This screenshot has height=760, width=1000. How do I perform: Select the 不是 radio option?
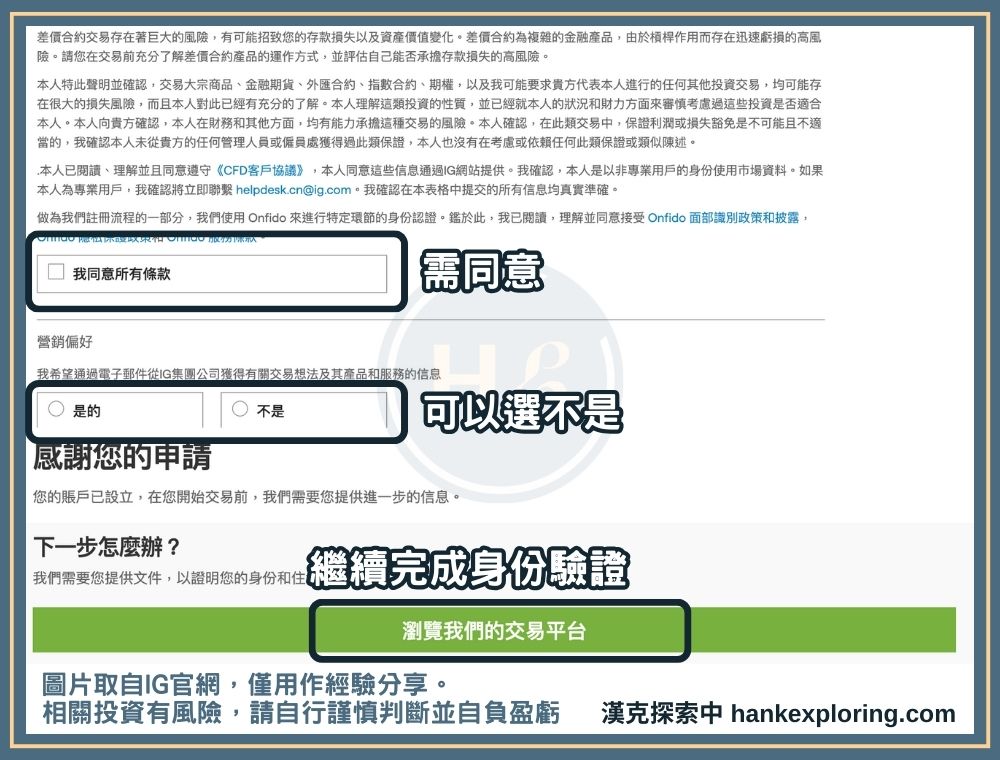coord(240,409)
